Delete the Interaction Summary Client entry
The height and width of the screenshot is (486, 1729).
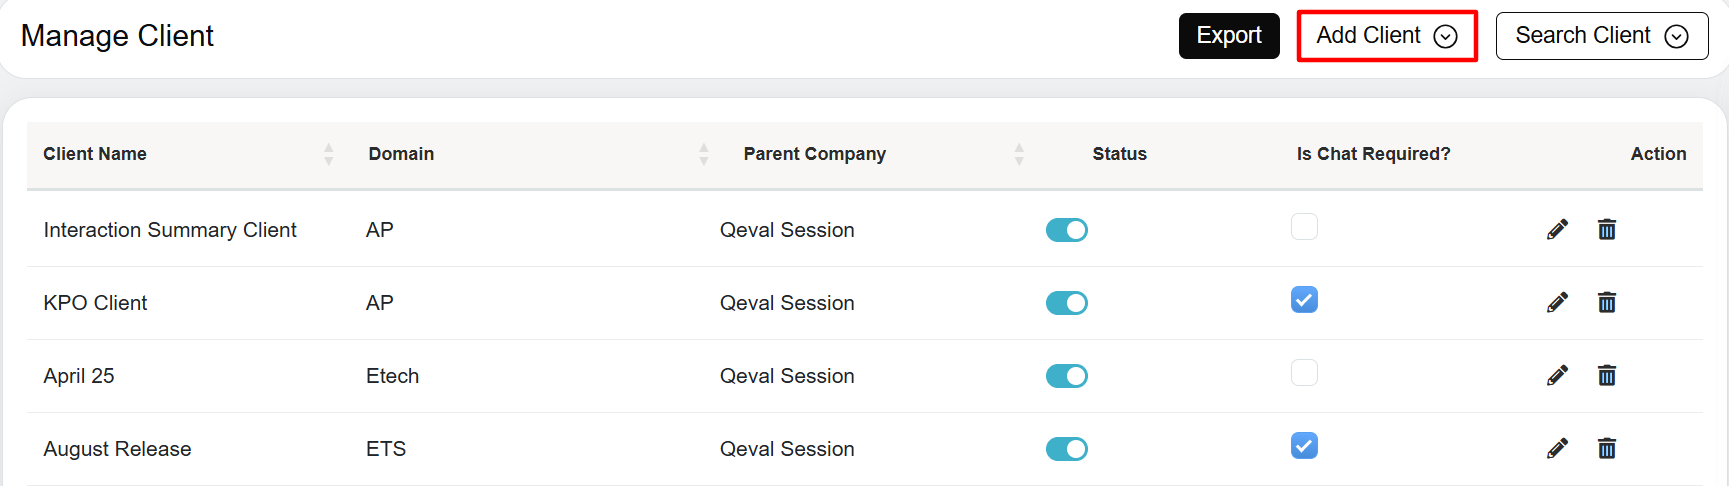[x=1607, y=230]
